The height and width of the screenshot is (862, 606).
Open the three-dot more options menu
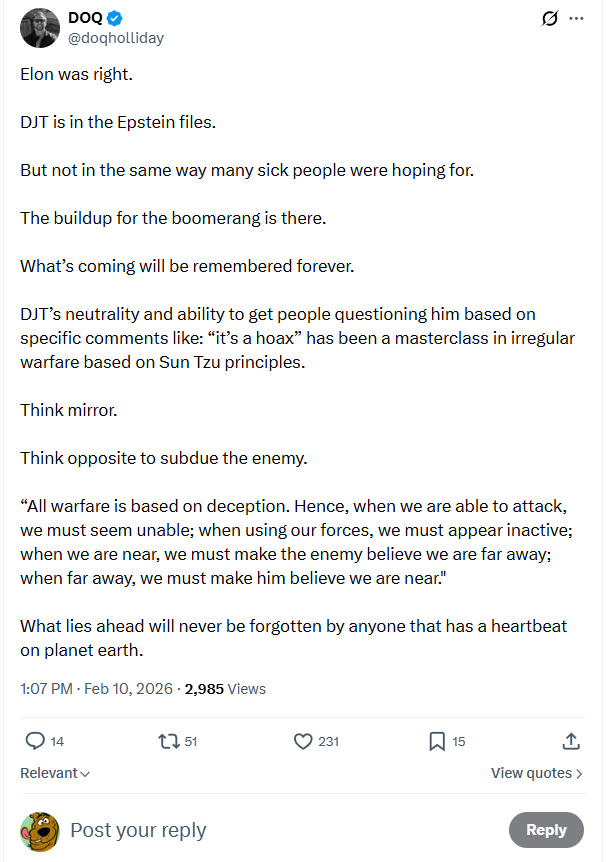tap(576, 19)
